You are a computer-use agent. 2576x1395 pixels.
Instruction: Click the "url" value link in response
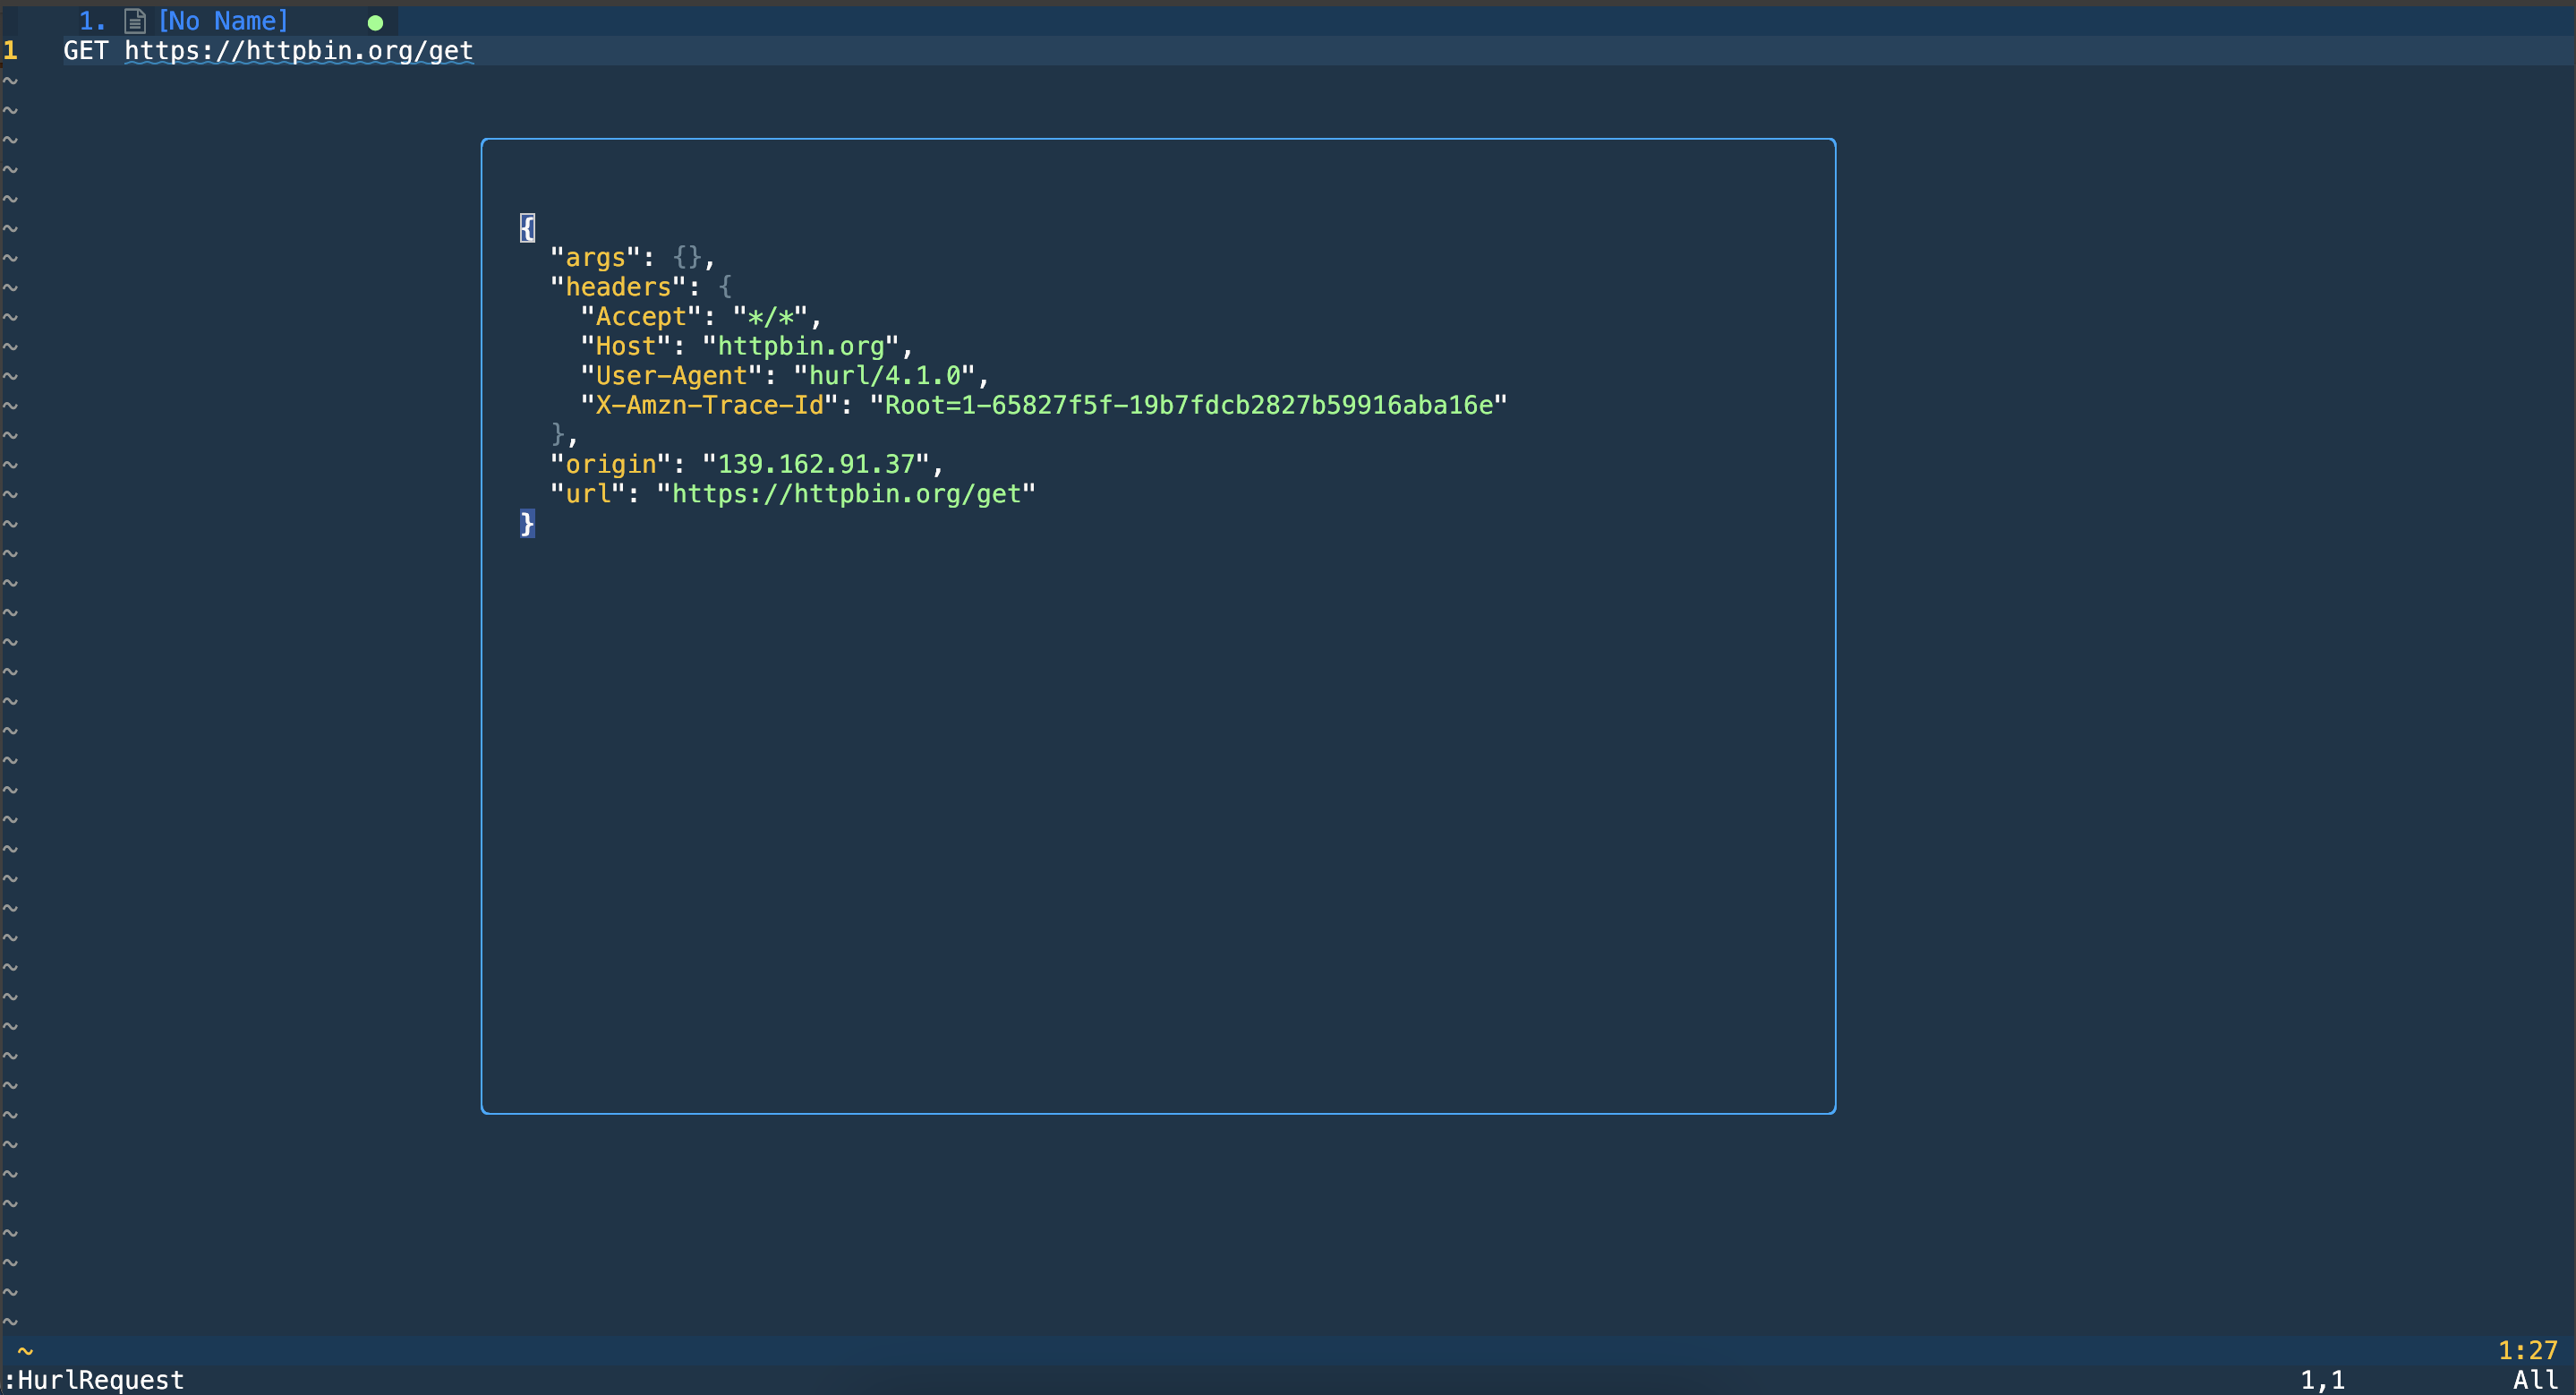point(846,494)
